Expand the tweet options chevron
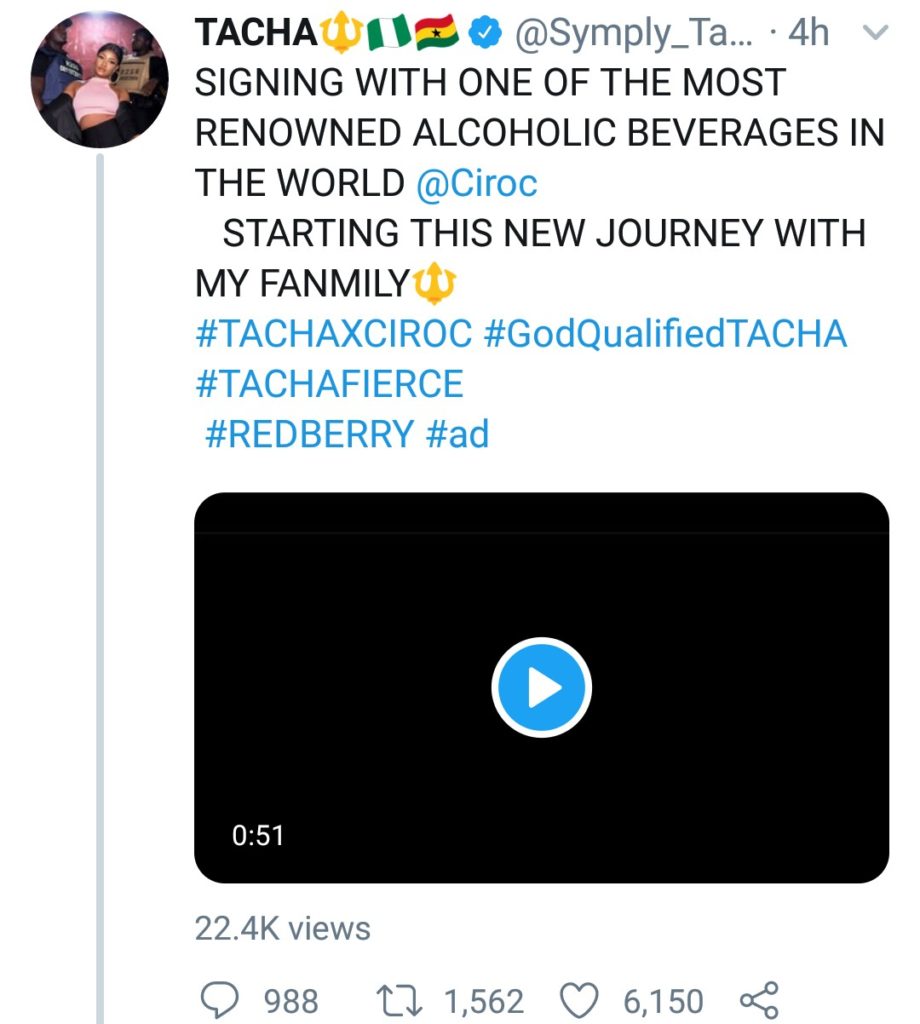Image resolution: width=920 pixels, height=1024 pixels. (x=875, y=33)
